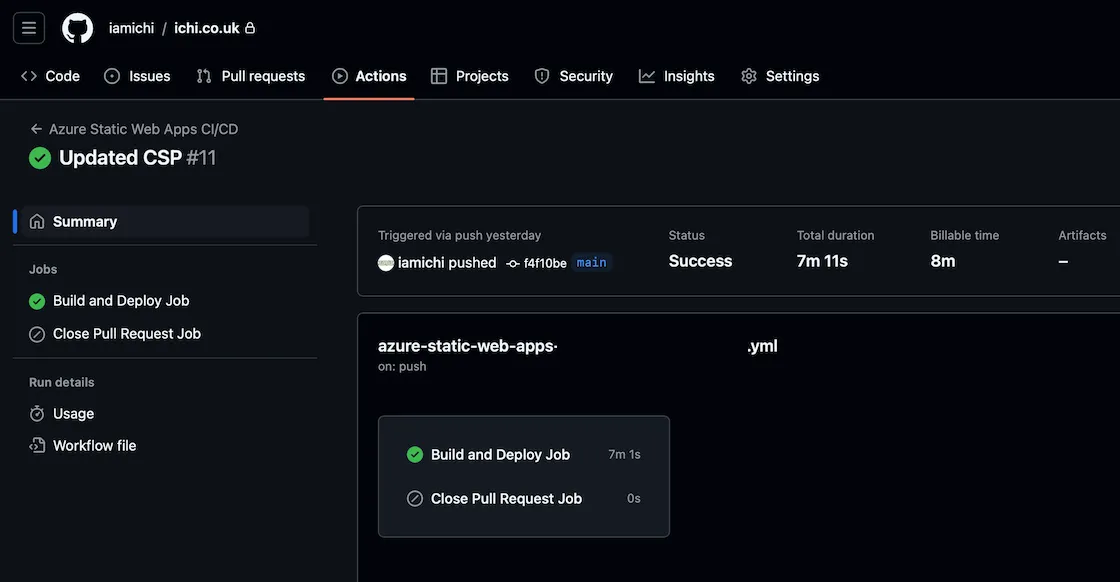Click the green success check beside Updated CSP
This screenshot has height=582, width=1120.
coord(40,158)
